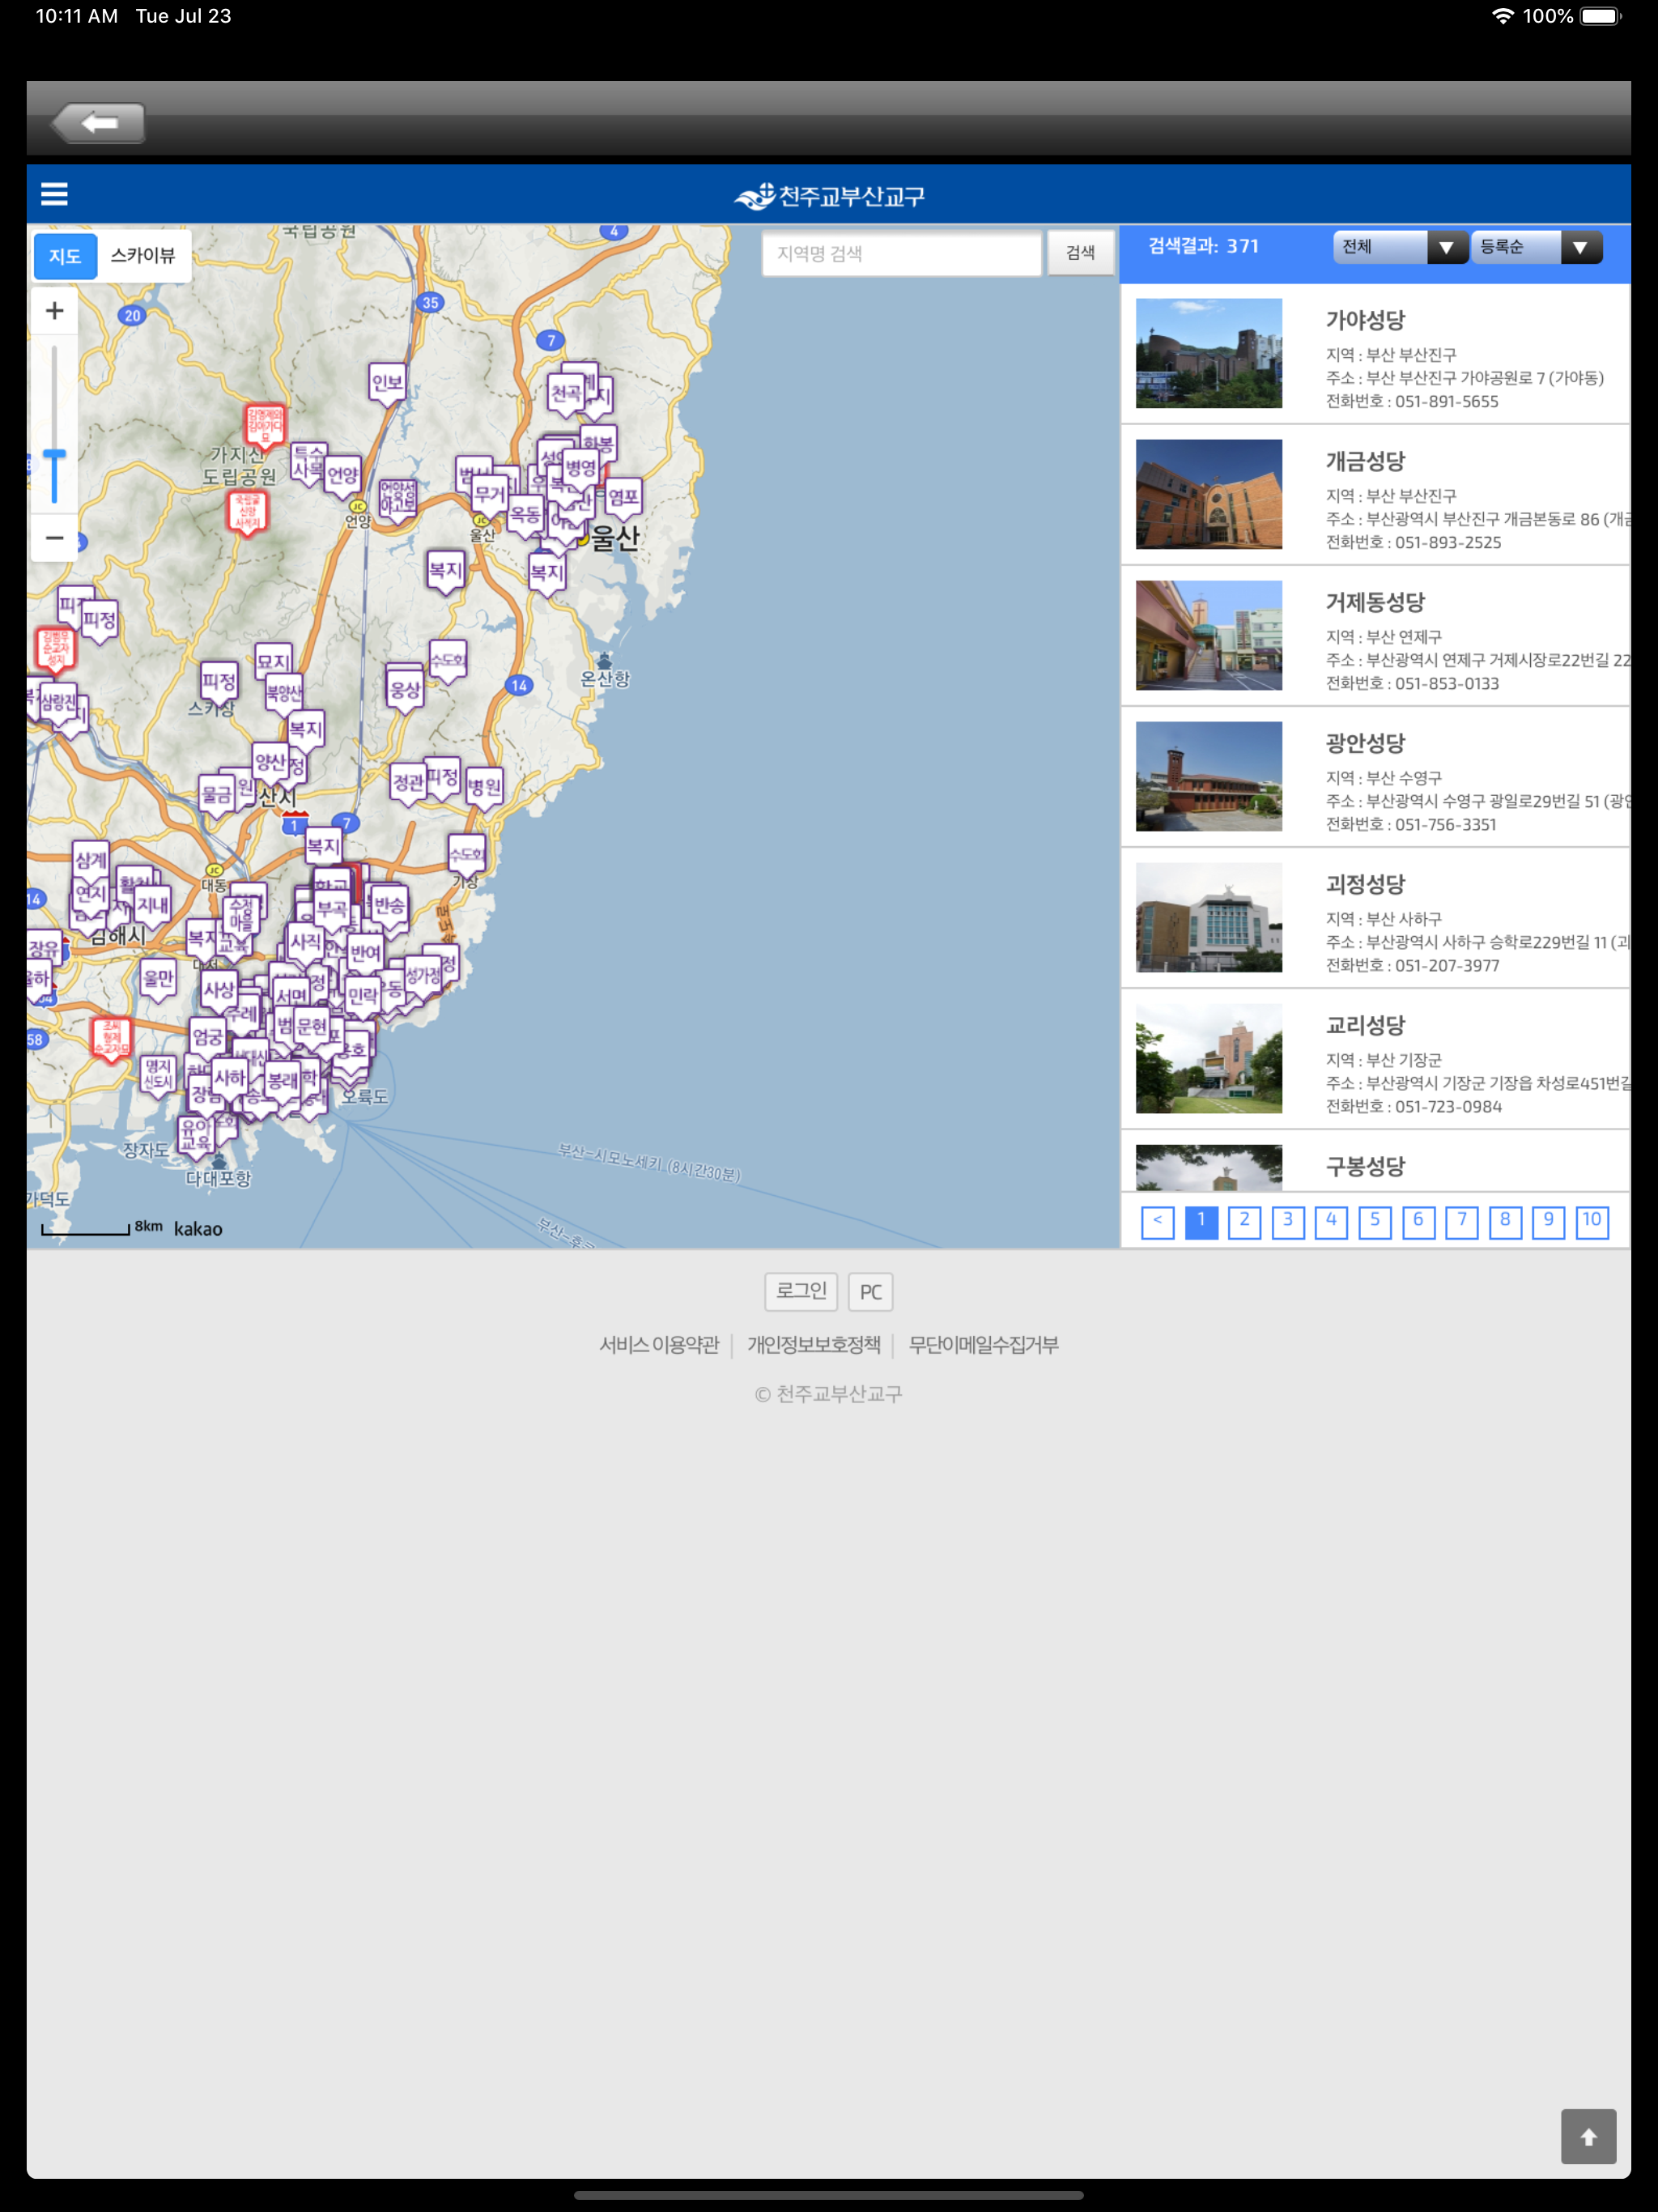Open the 등록순 sort dropdown
1658x2212 pixels.
1537,247
